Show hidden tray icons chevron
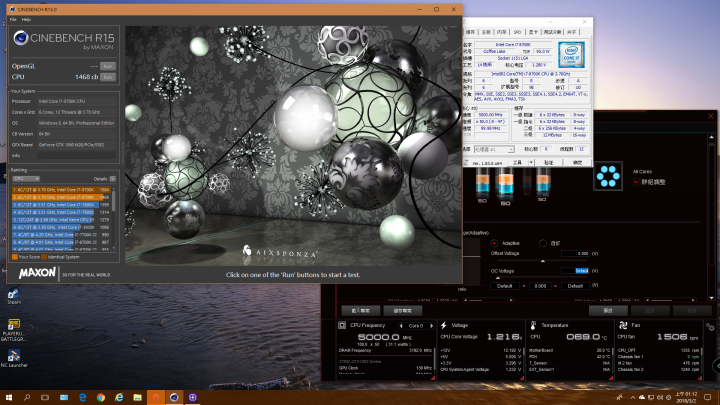Image resolution: width=720 pixels, height=405 pixels. pos(633,397)
